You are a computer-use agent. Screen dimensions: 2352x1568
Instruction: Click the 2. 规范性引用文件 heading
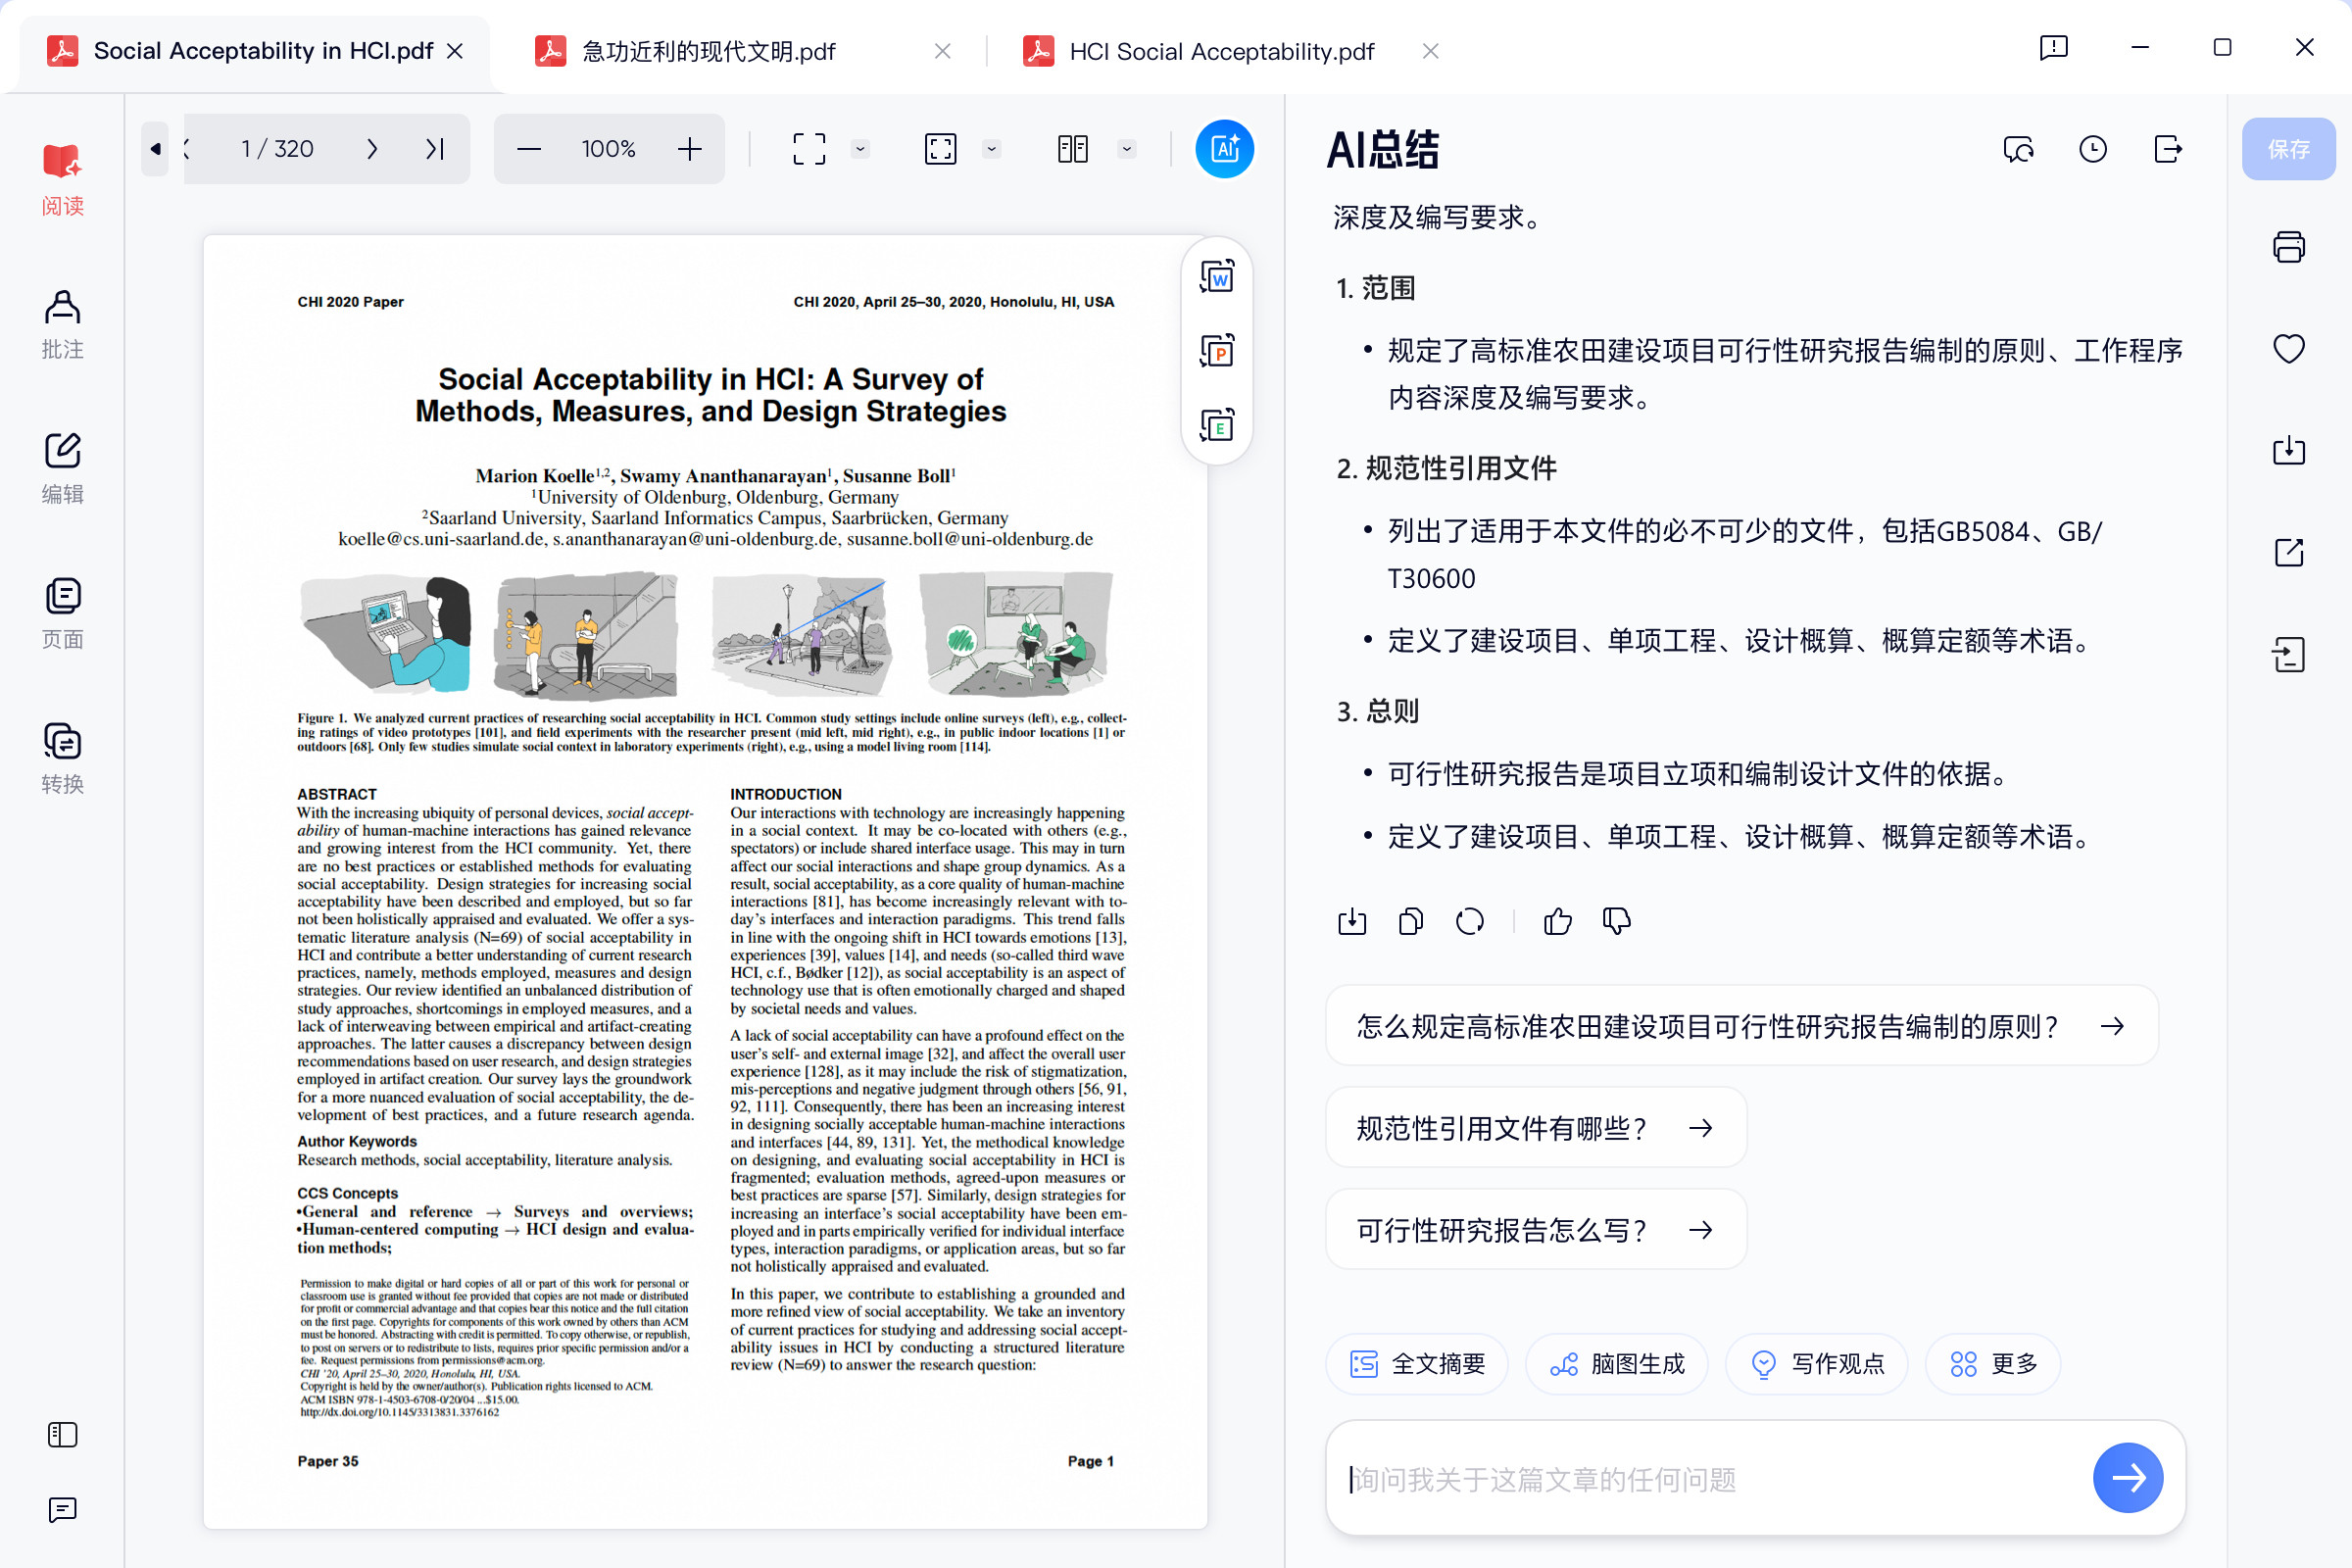(x=1446, y=468)
